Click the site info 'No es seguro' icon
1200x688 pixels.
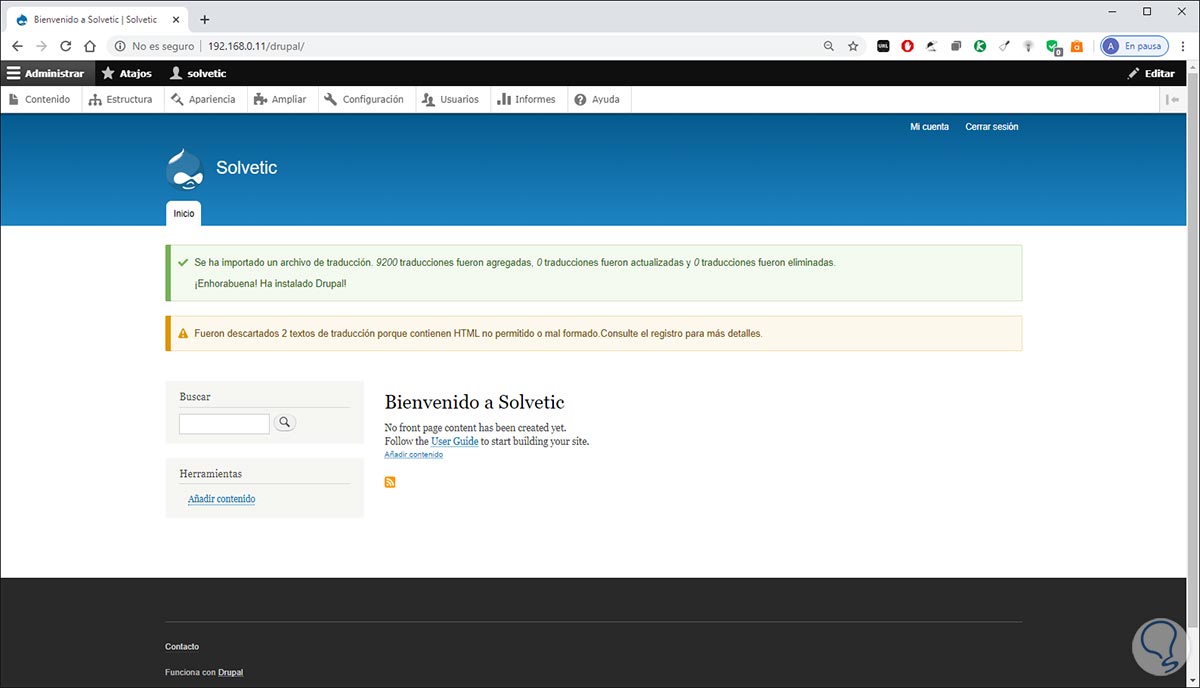coord(120,46)
